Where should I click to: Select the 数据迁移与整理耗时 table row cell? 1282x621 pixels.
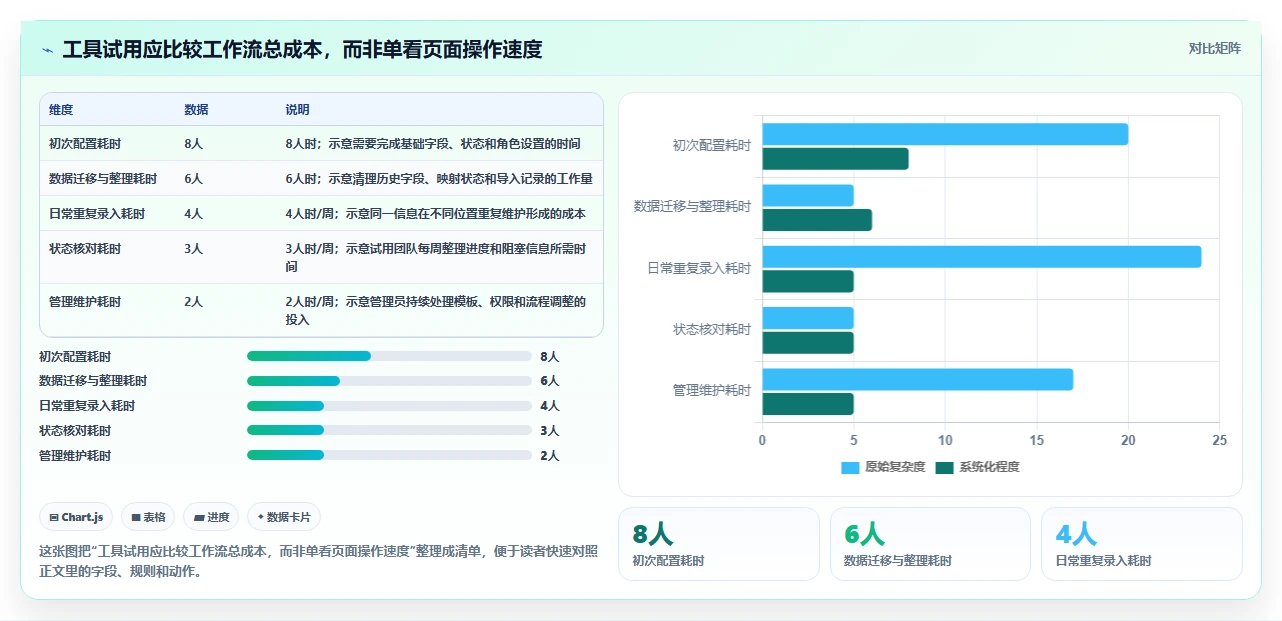point(103,179)
